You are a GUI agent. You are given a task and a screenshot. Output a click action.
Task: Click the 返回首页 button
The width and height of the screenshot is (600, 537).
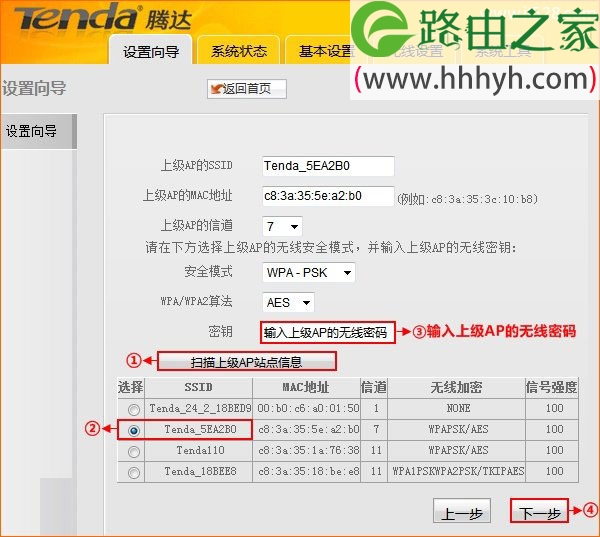(247, 89)
